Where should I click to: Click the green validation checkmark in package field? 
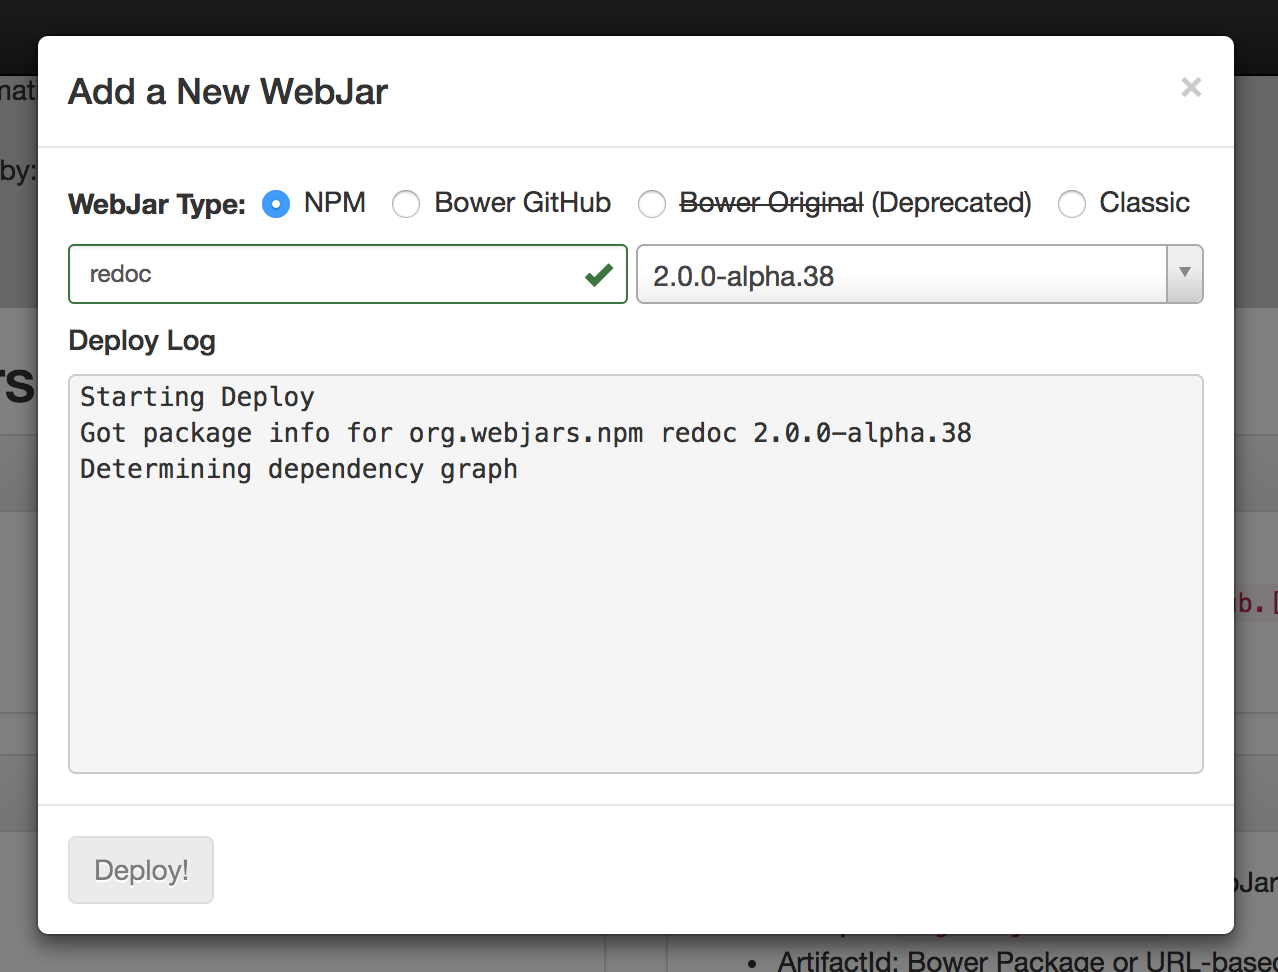point(597,274)
